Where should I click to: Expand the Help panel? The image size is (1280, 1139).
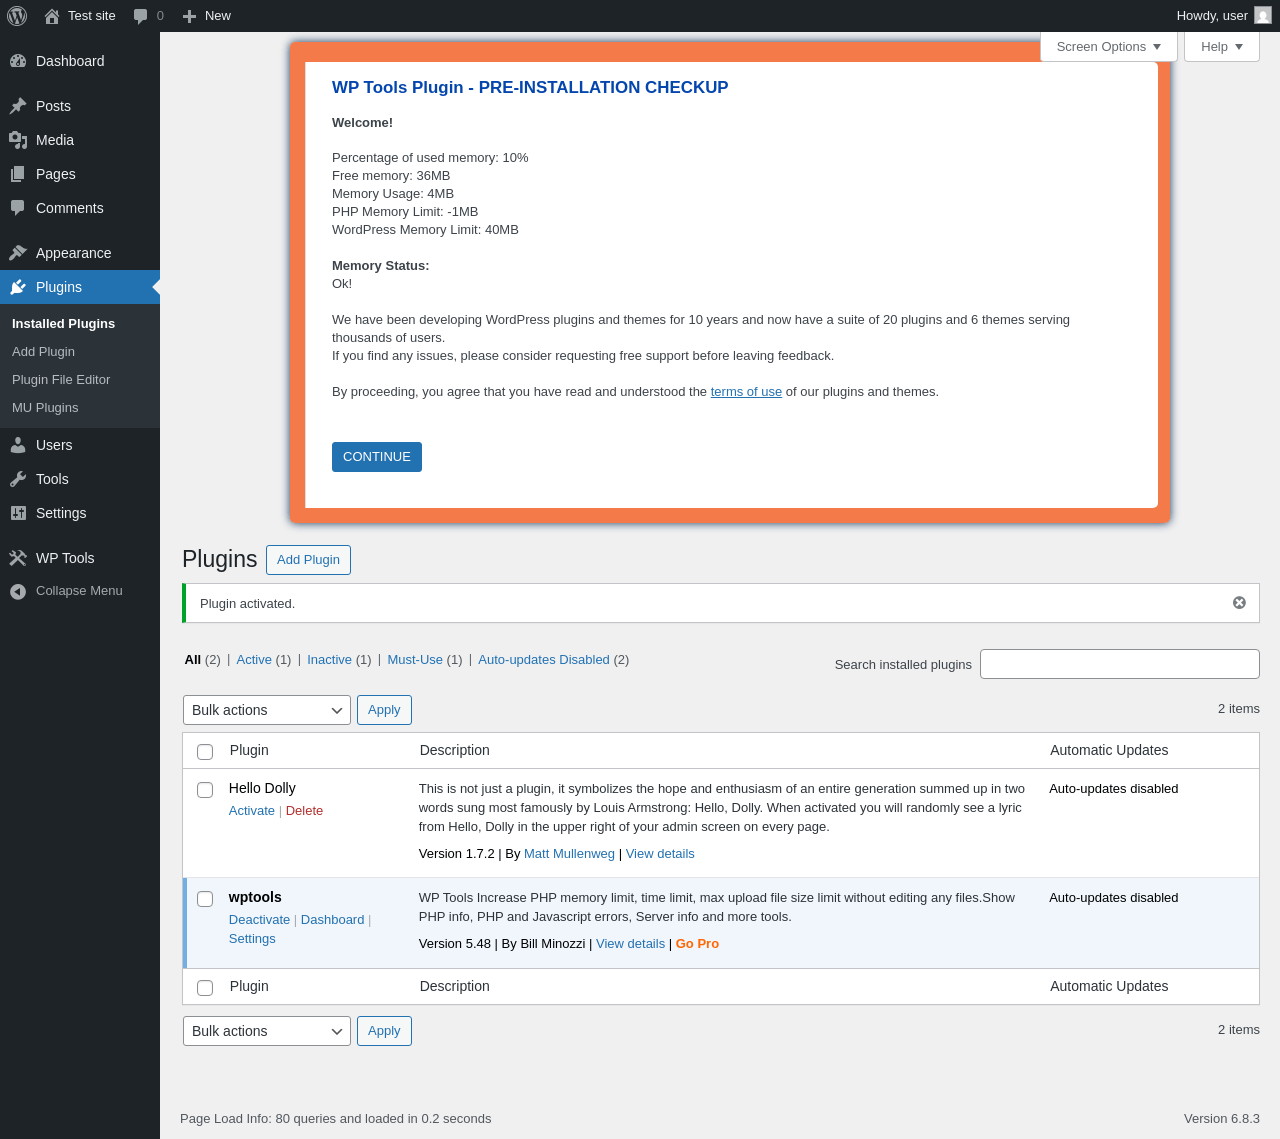(x=1222, y=47)
